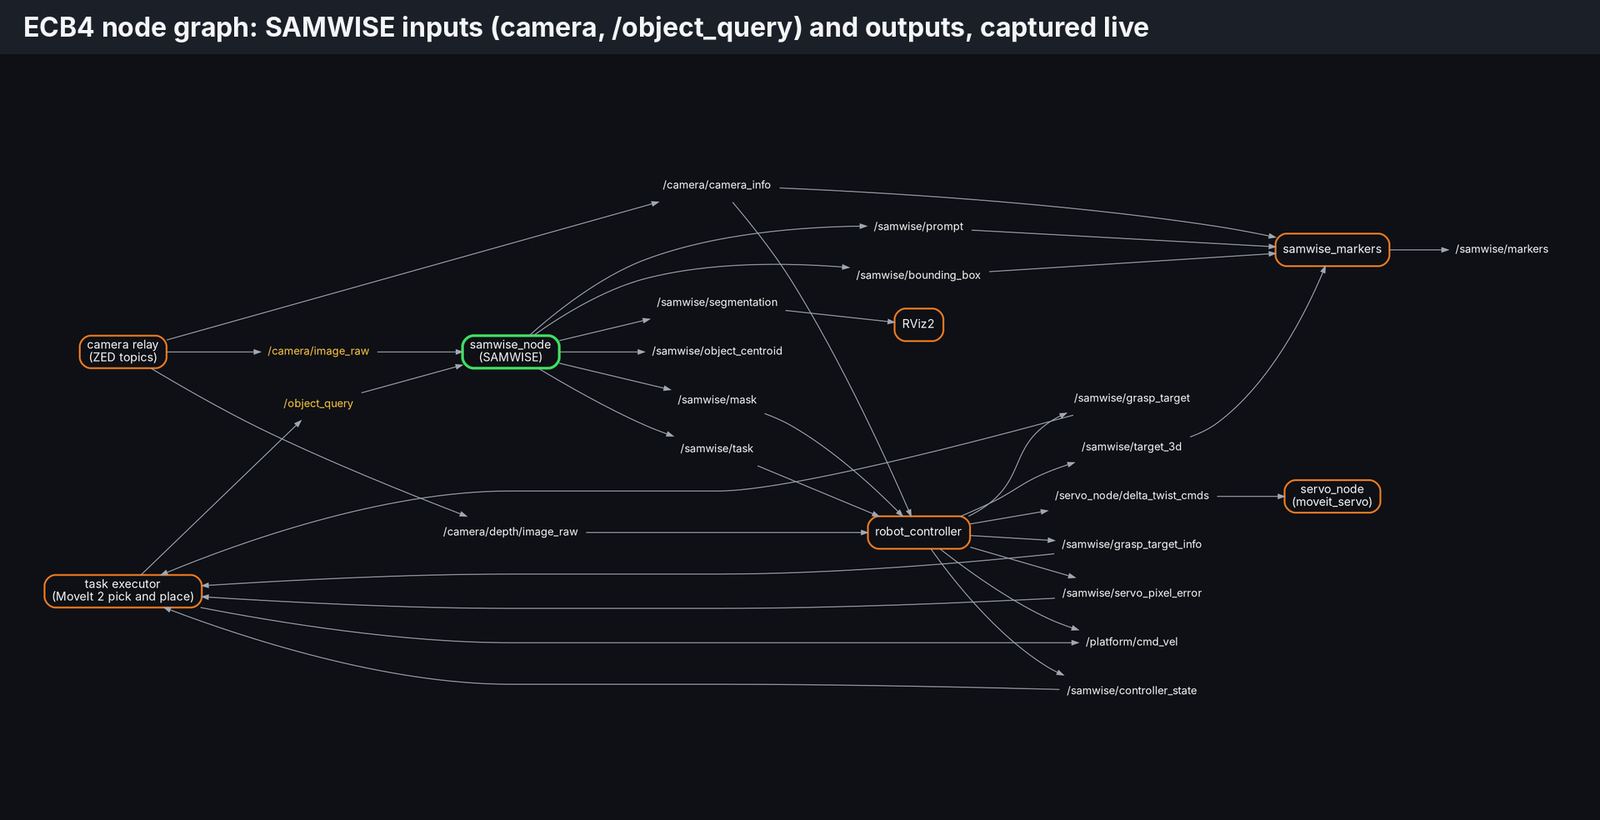
Task: Click the /servo_node/delta_twist_cmds topic
Action: point(1132,496)
